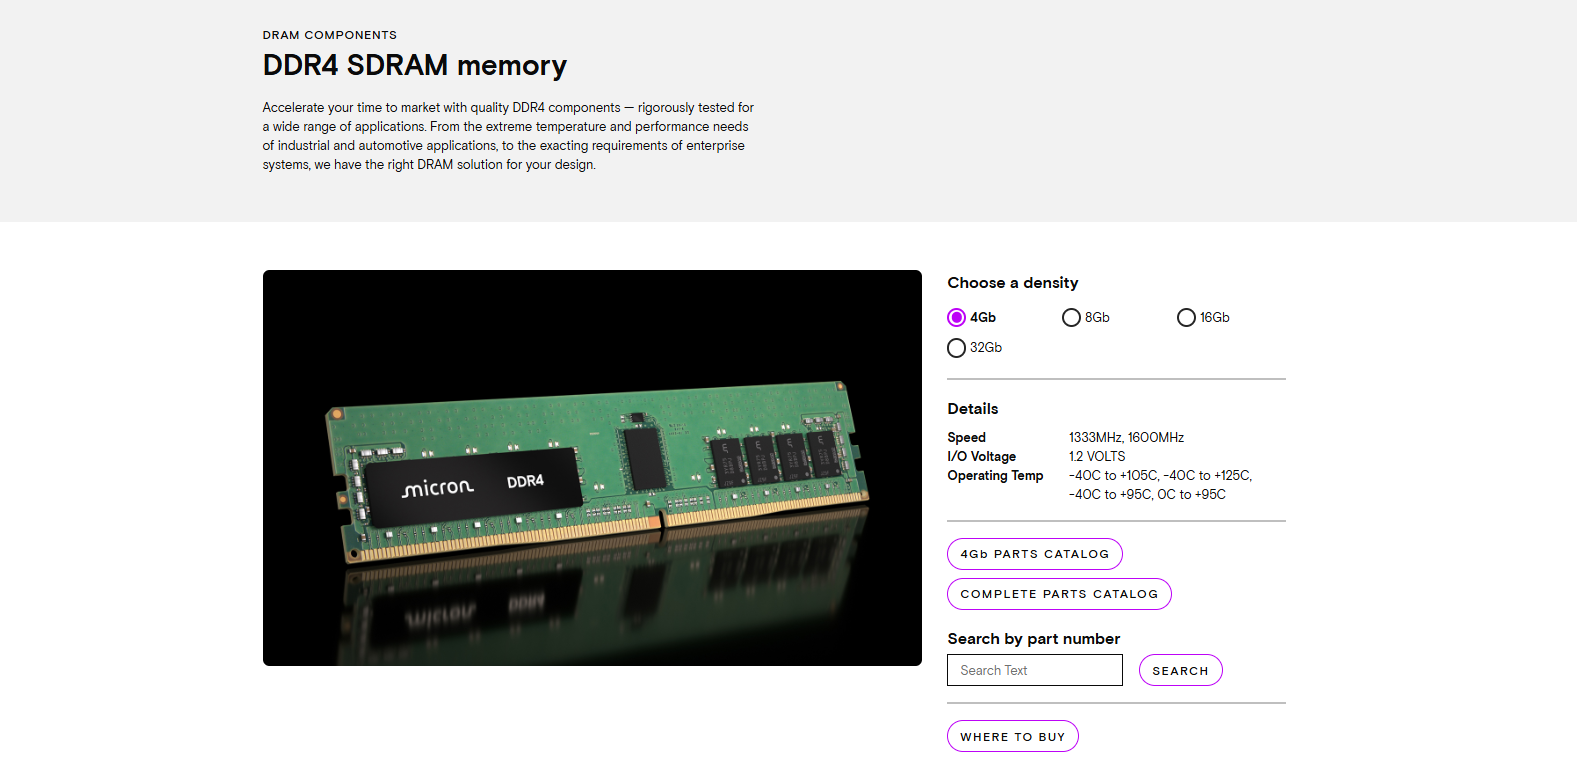Click the Micron logo on the module label
The height and width of the screenshot is (764, 1577).
click(x=437, y=488)
